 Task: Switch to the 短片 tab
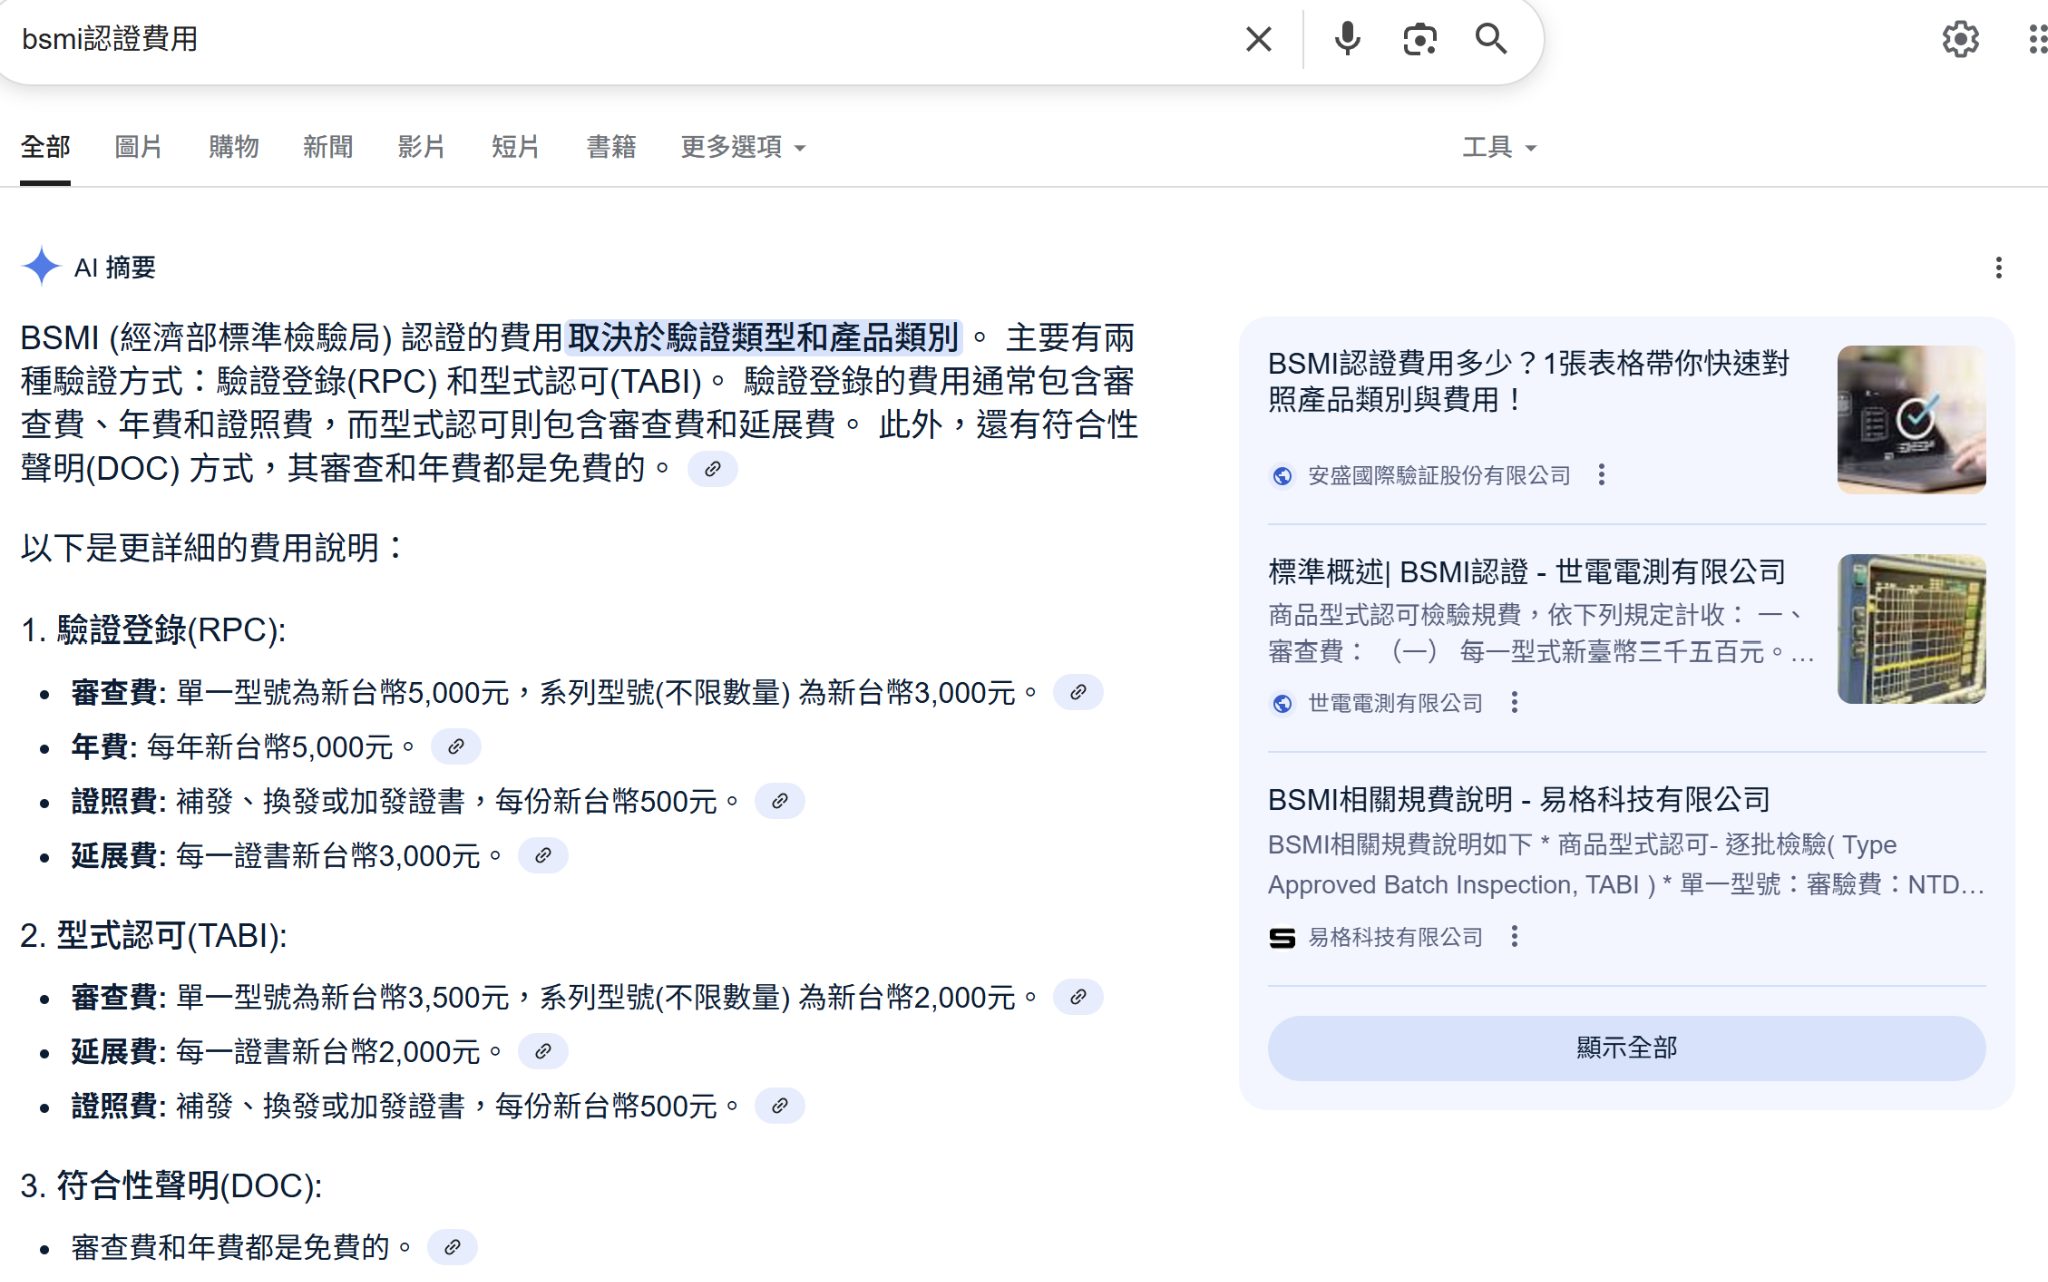[x=515, y=147]
